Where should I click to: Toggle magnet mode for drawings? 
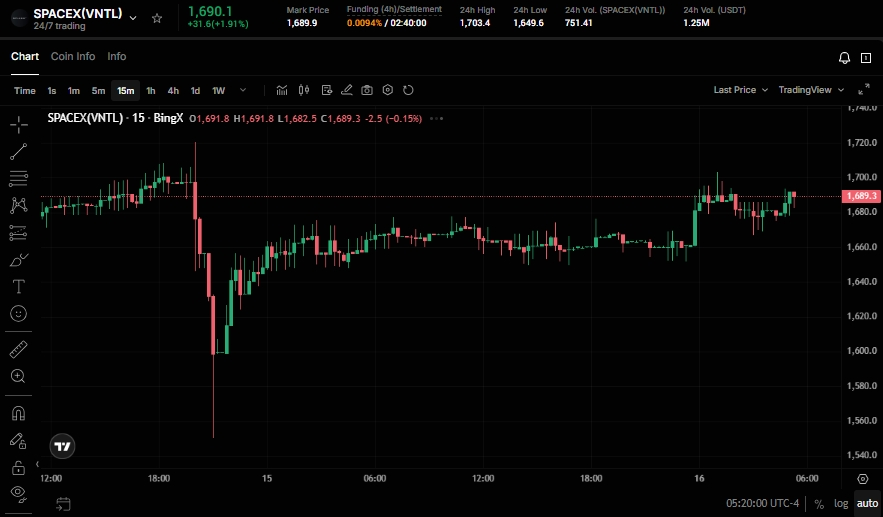(18, 412)
